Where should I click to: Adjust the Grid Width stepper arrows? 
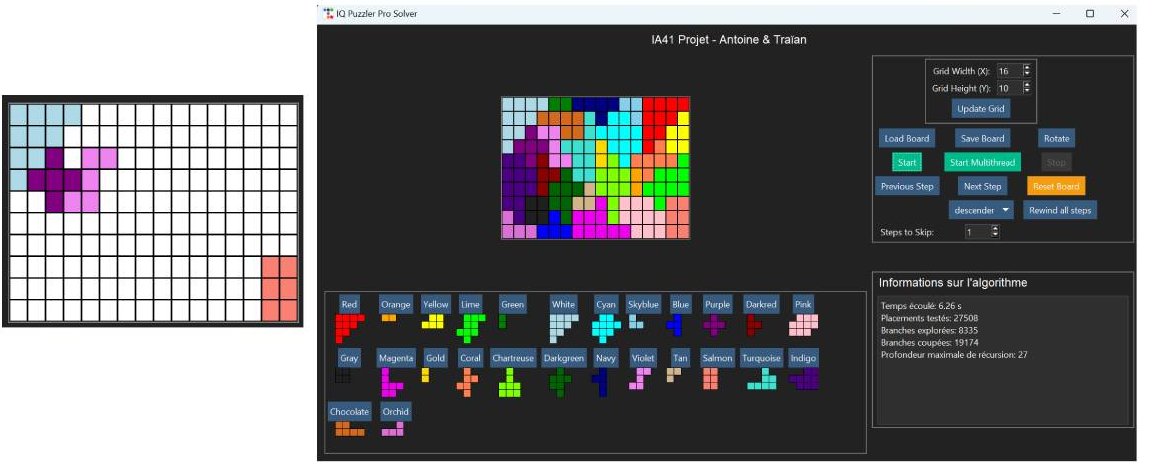[x=1026, y=71]
